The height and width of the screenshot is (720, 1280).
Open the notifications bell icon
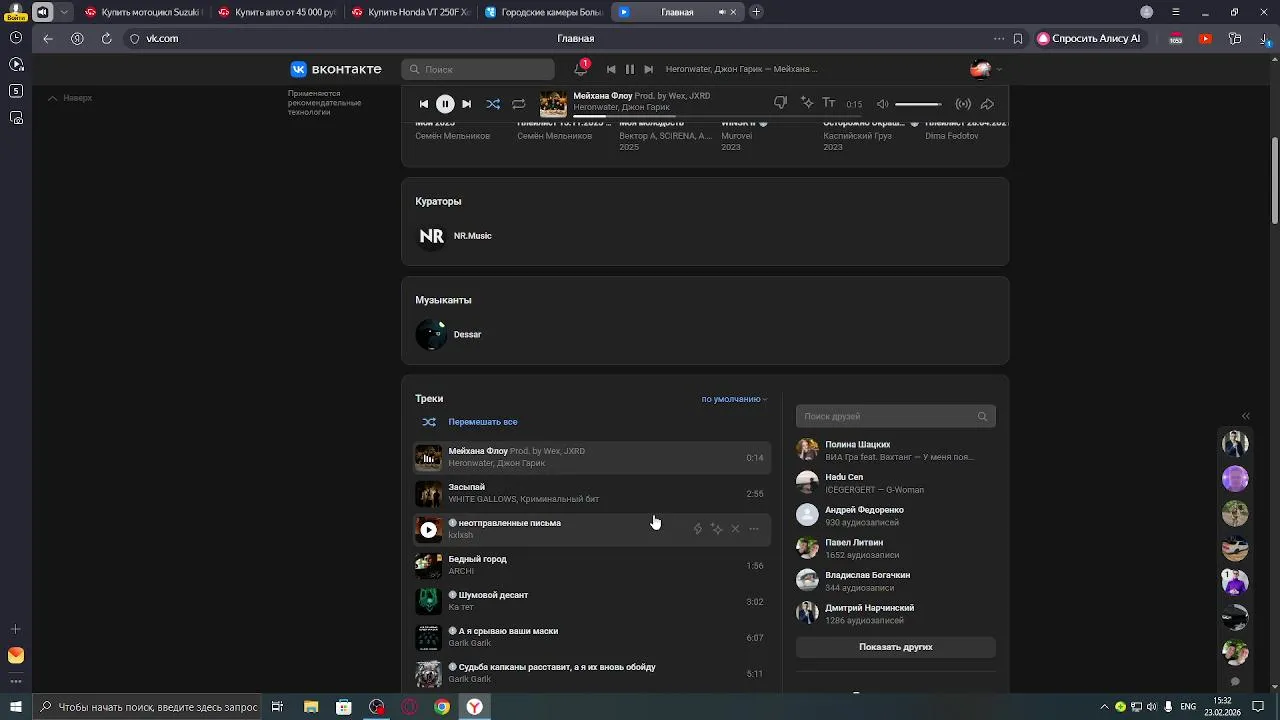click(x=580, y=69)
